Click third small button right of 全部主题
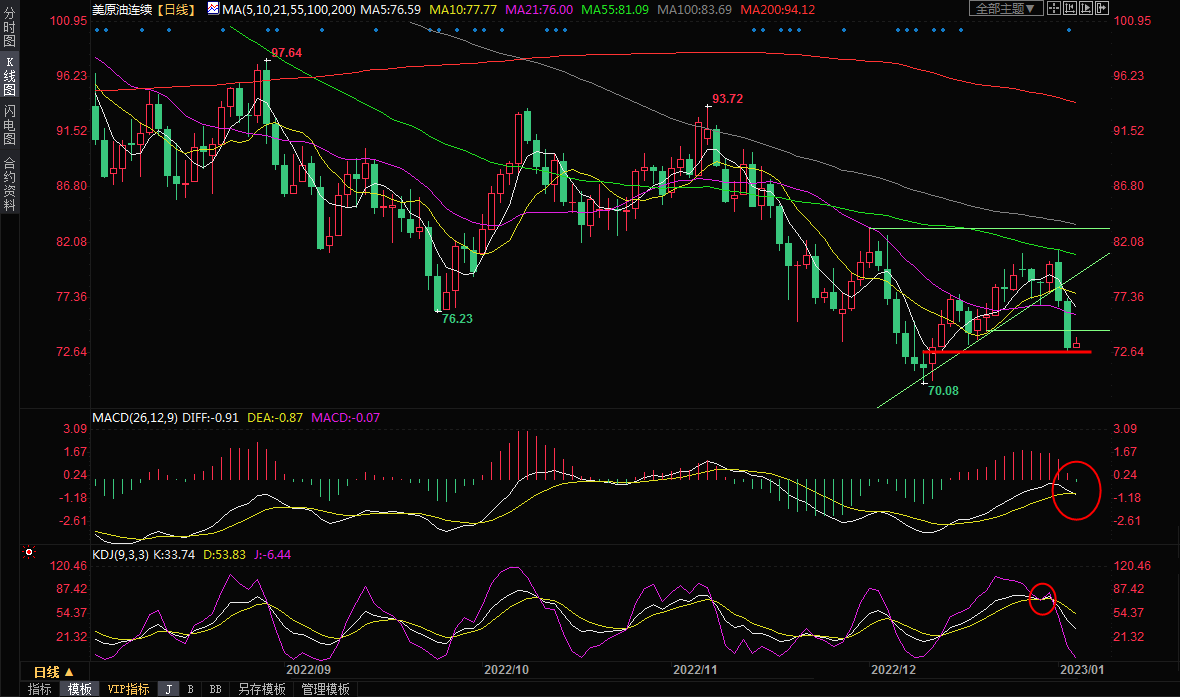Image resolution: width=1180 pixels, height=697 pixels. tap(1087, 8)
